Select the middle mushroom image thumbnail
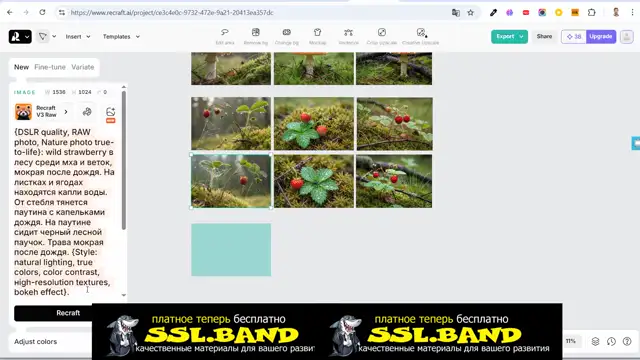Viewport: 640px width, 360px height. coord(313,69)
